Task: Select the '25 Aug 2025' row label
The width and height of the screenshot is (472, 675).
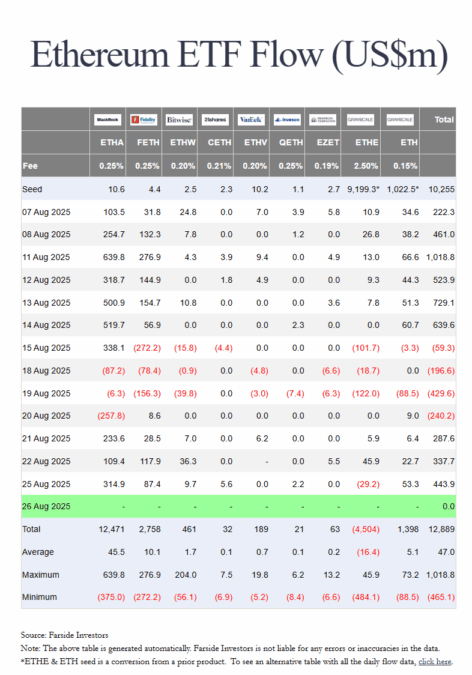Action: 46,485
